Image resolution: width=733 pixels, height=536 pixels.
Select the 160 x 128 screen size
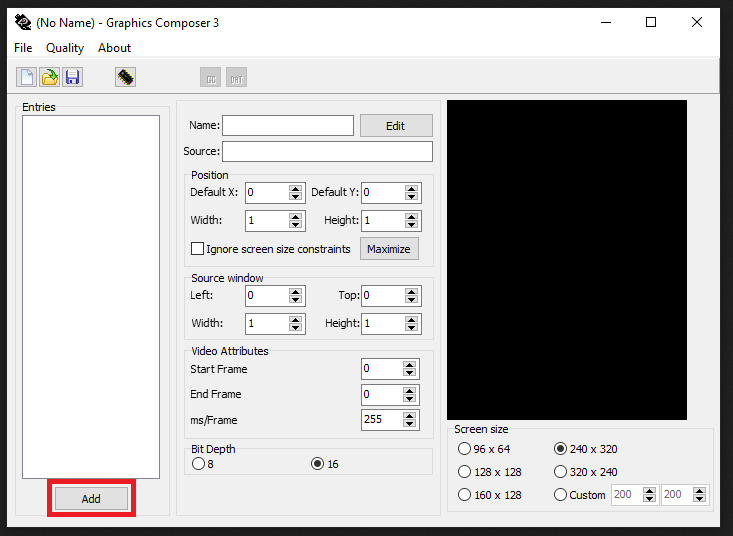pos(464,494)
